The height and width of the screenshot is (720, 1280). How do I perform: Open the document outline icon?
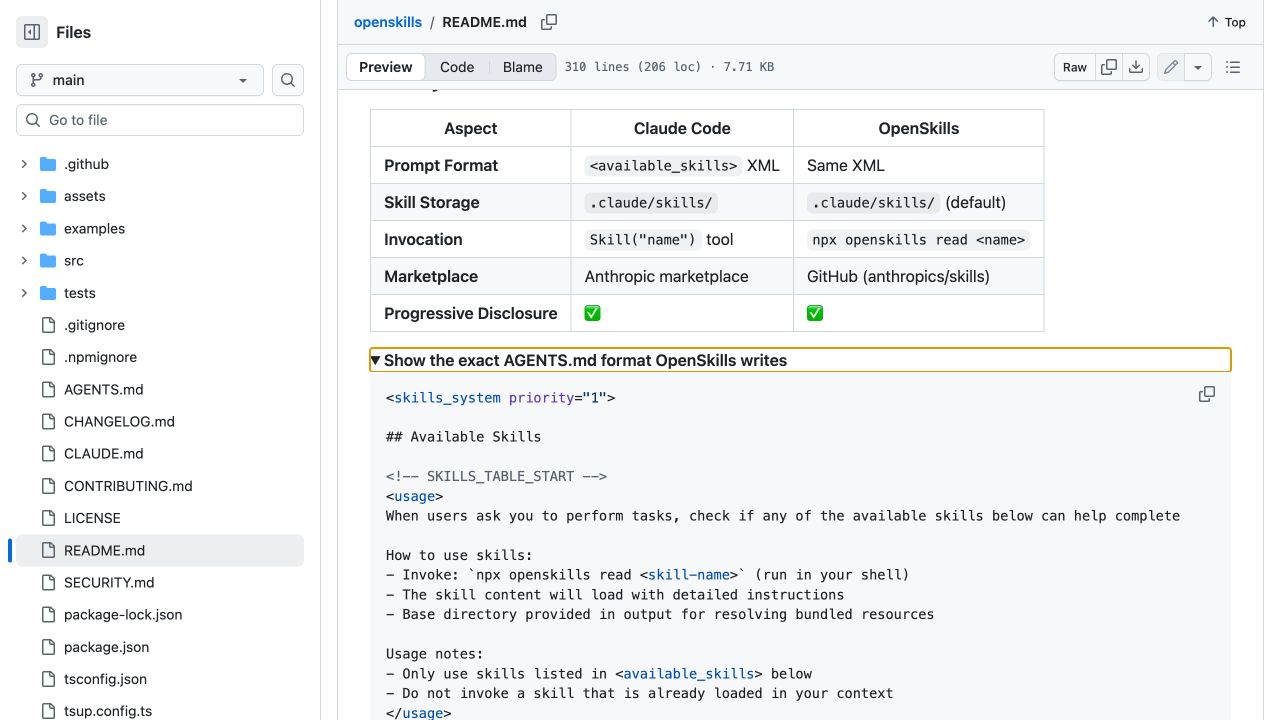1233,67
